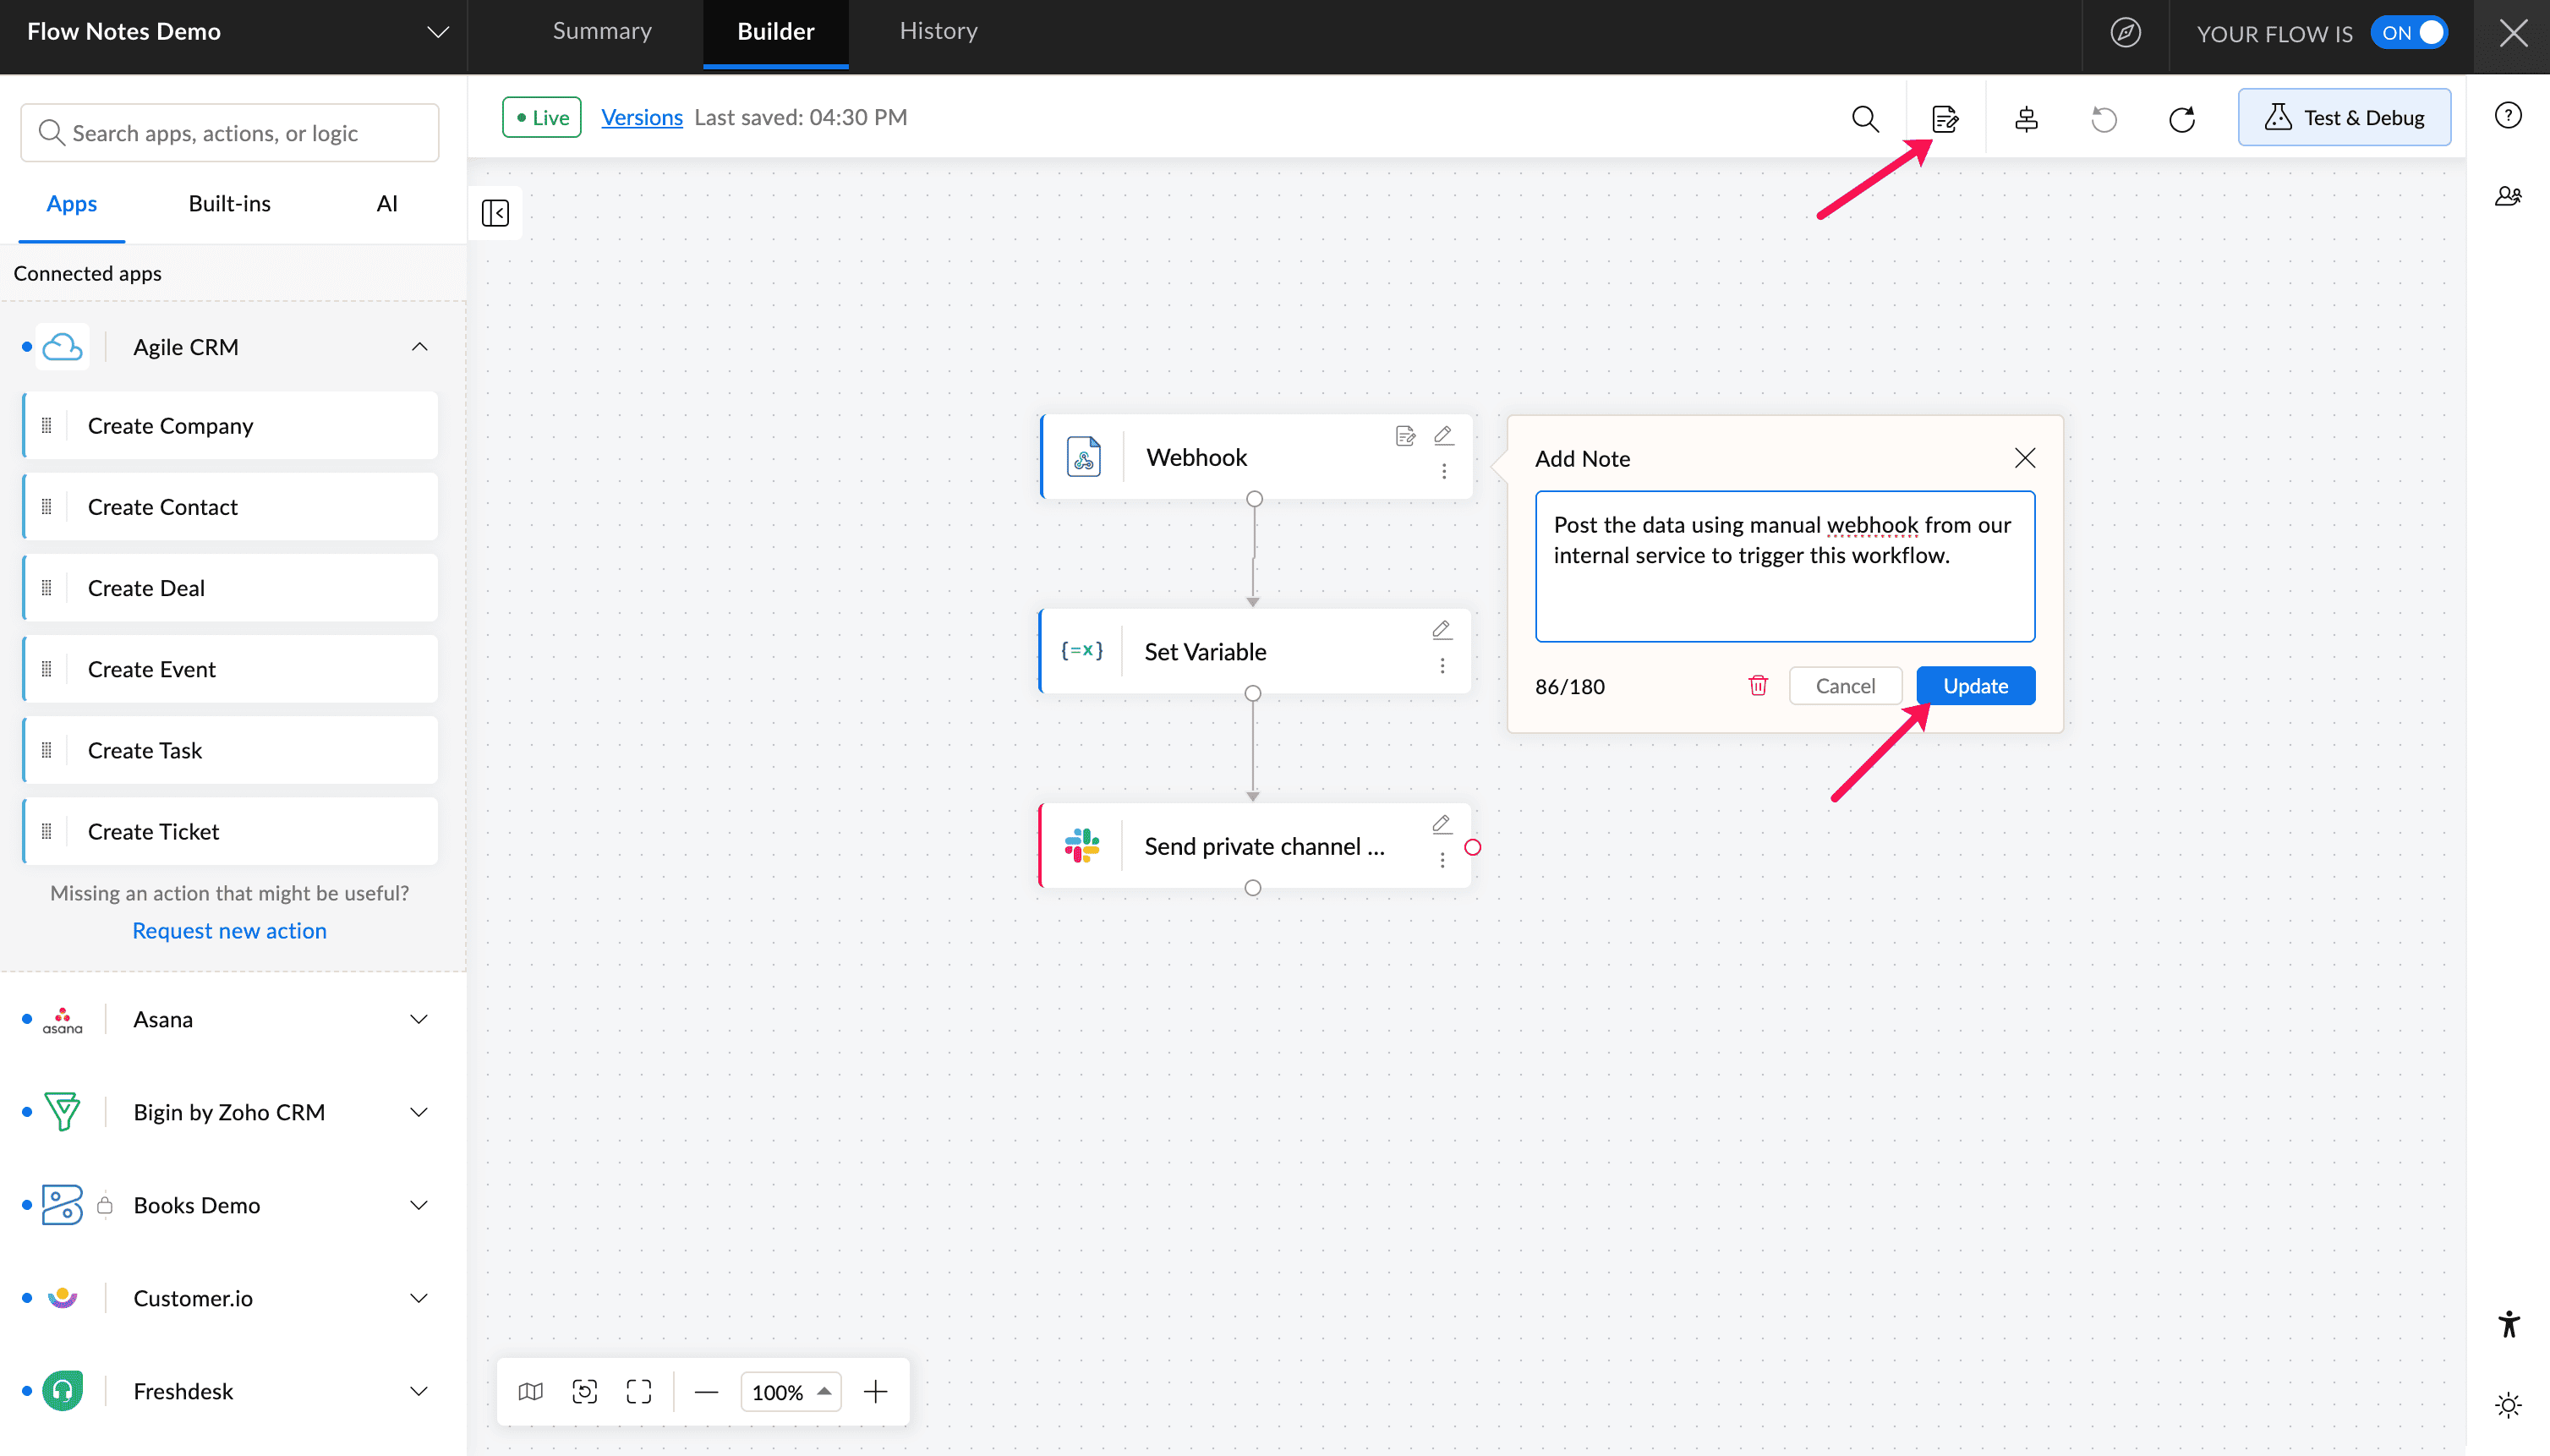Click the Update button in Add Note
Image resolution: width=2550 pixels, height=1456 pixels.
(x=1975, y=686)
